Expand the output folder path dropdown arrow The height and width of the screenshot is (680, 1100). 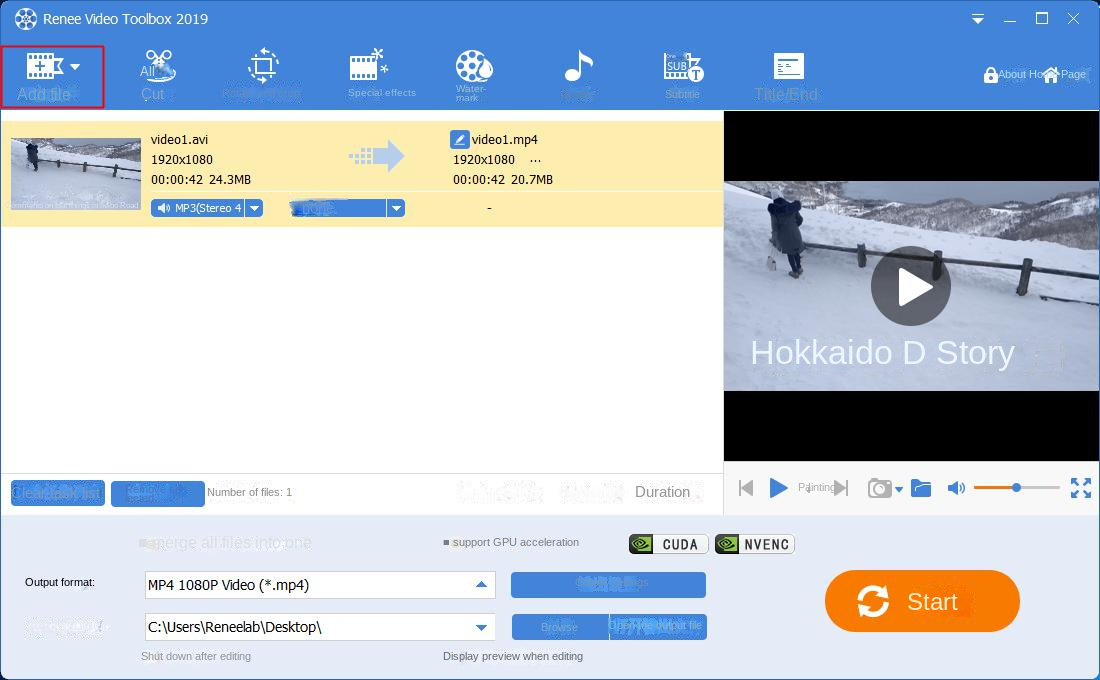(481, 627)
